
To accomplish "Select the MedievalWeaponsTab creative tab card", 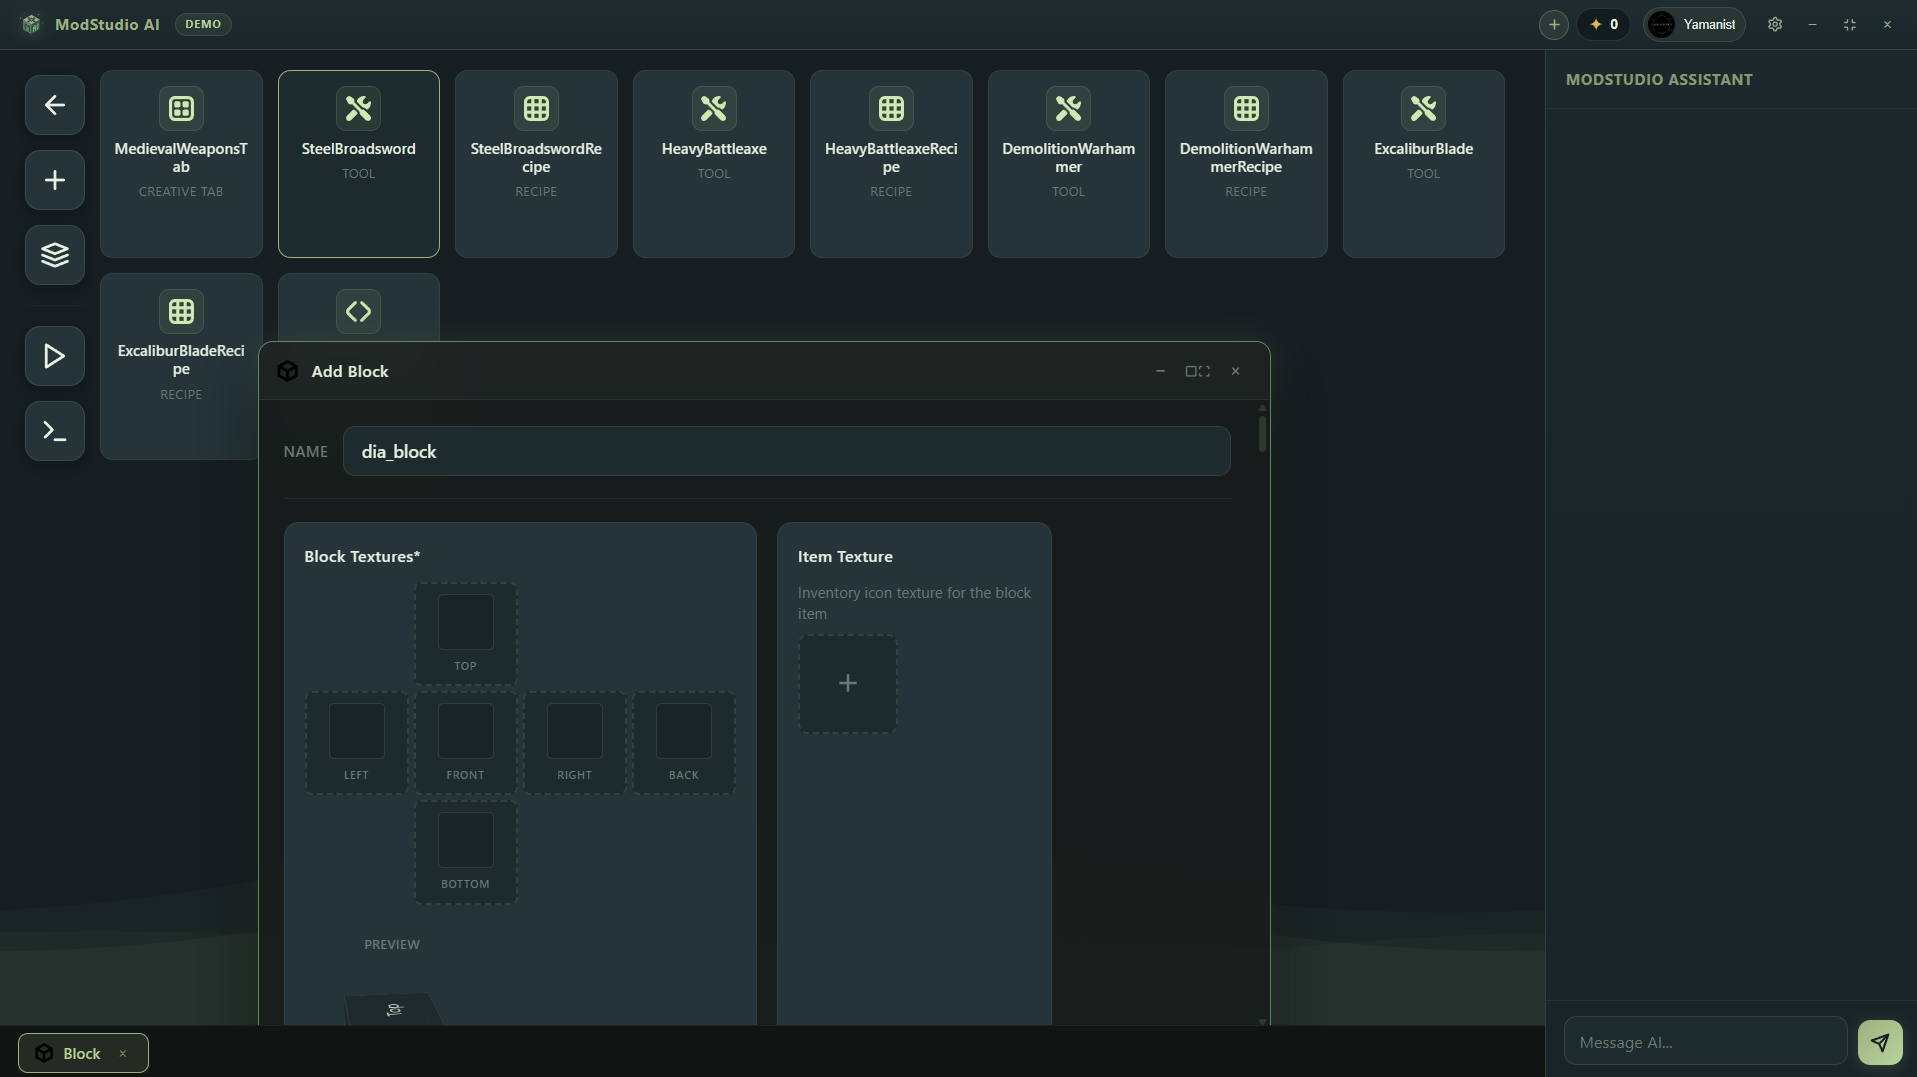I will 181,164.
